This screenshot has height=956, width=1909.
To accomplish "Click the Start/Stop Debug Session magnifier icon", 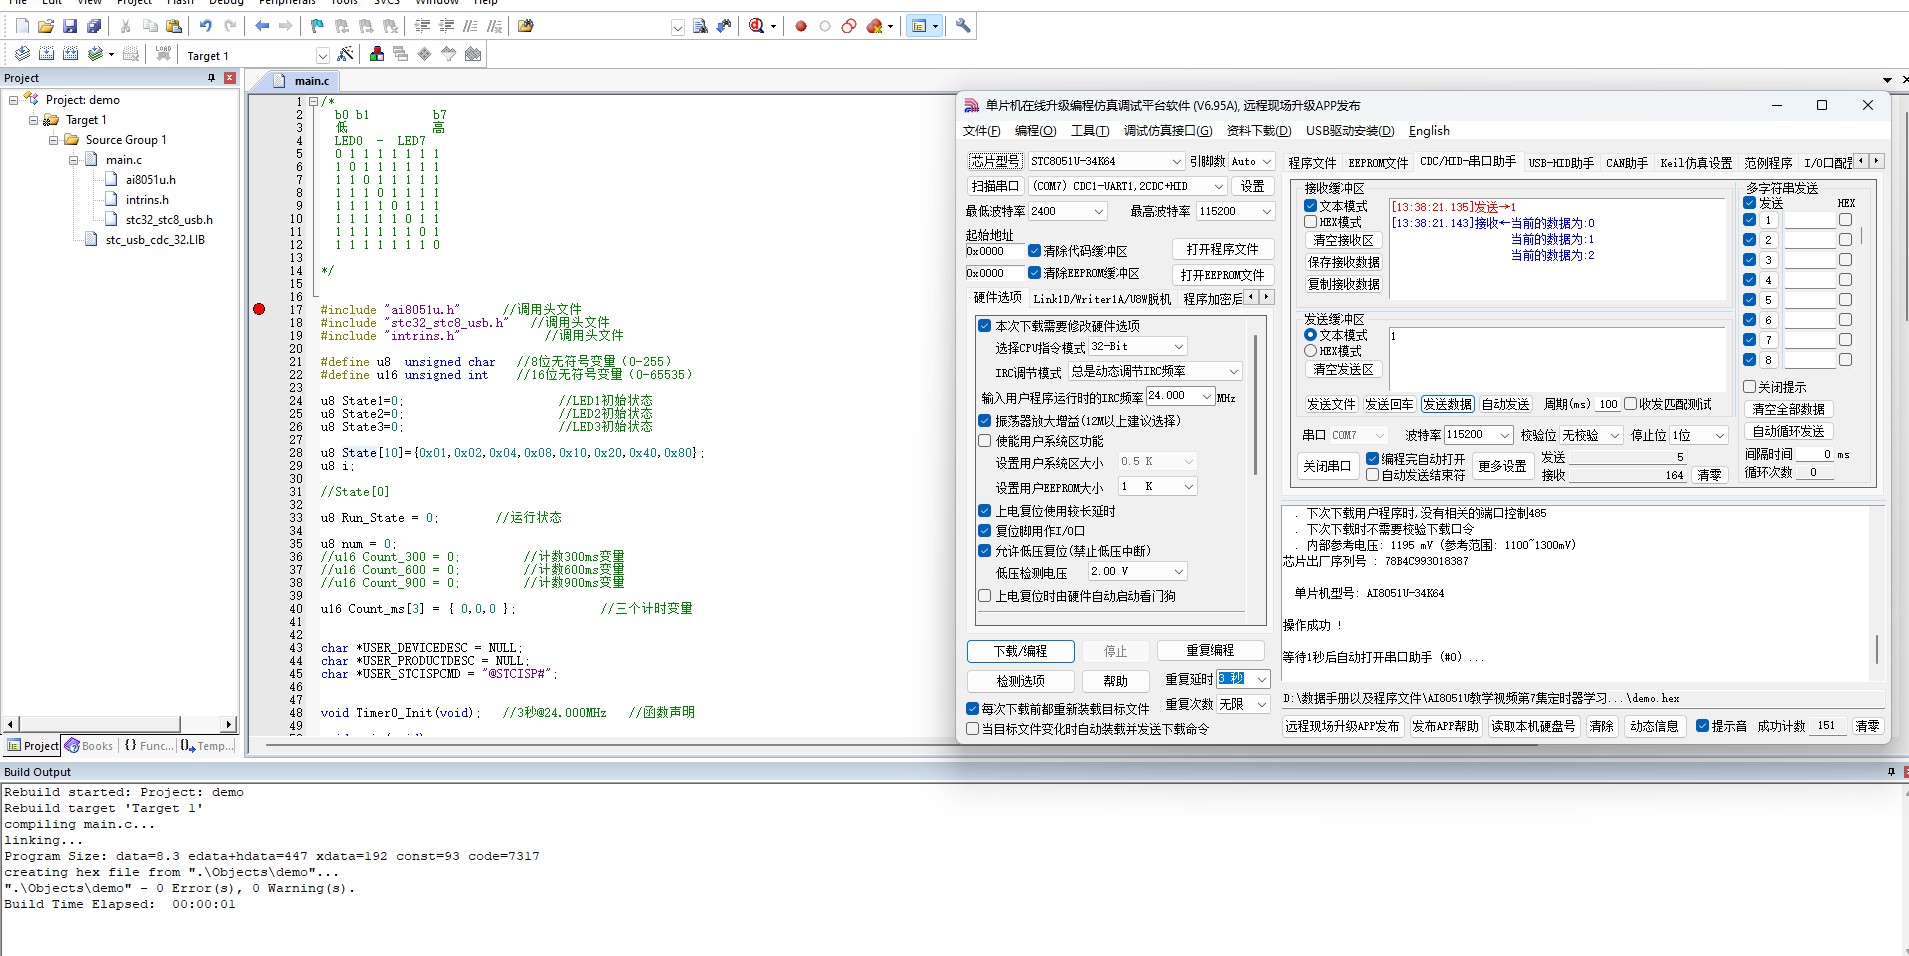I will coord(756,26).
